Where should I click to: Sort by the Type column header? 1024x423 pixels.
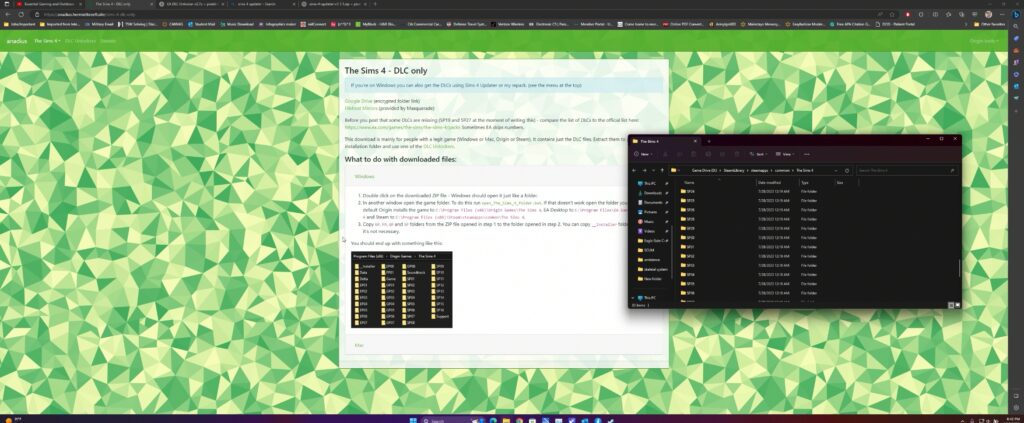pos(805,183)
